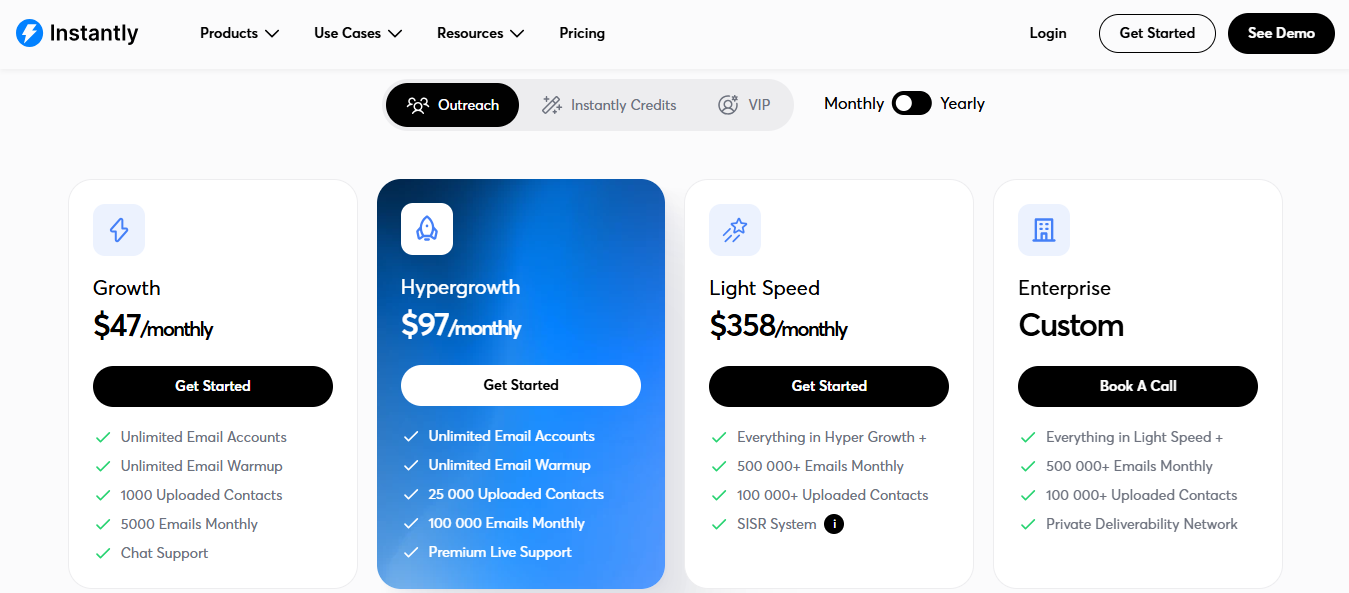Click the shooting star icon on Light Speed
The image size is (1349, 593).
point(734,230)
